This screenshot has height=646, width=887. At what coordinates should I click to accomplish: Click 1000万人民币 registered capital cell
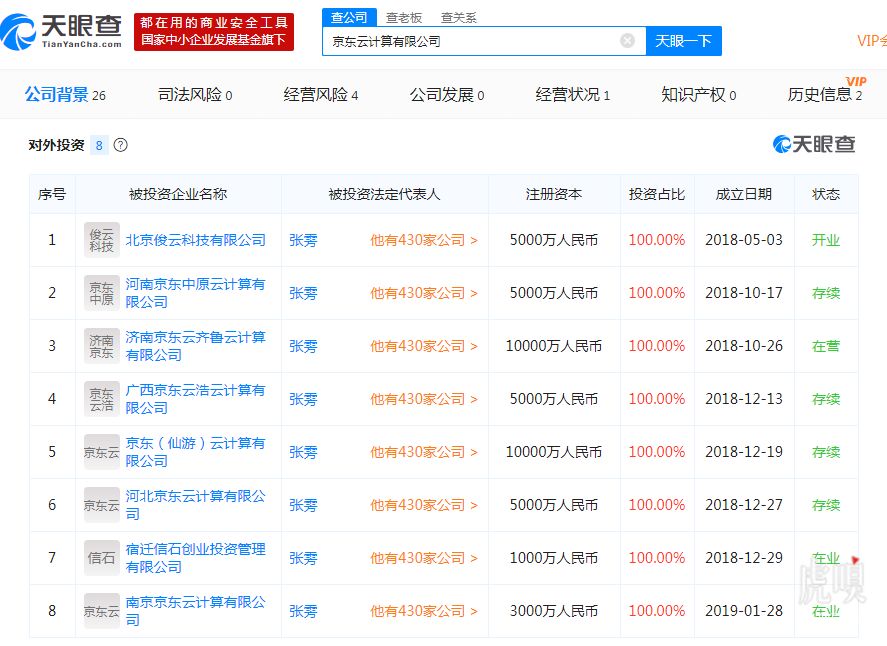554,558
